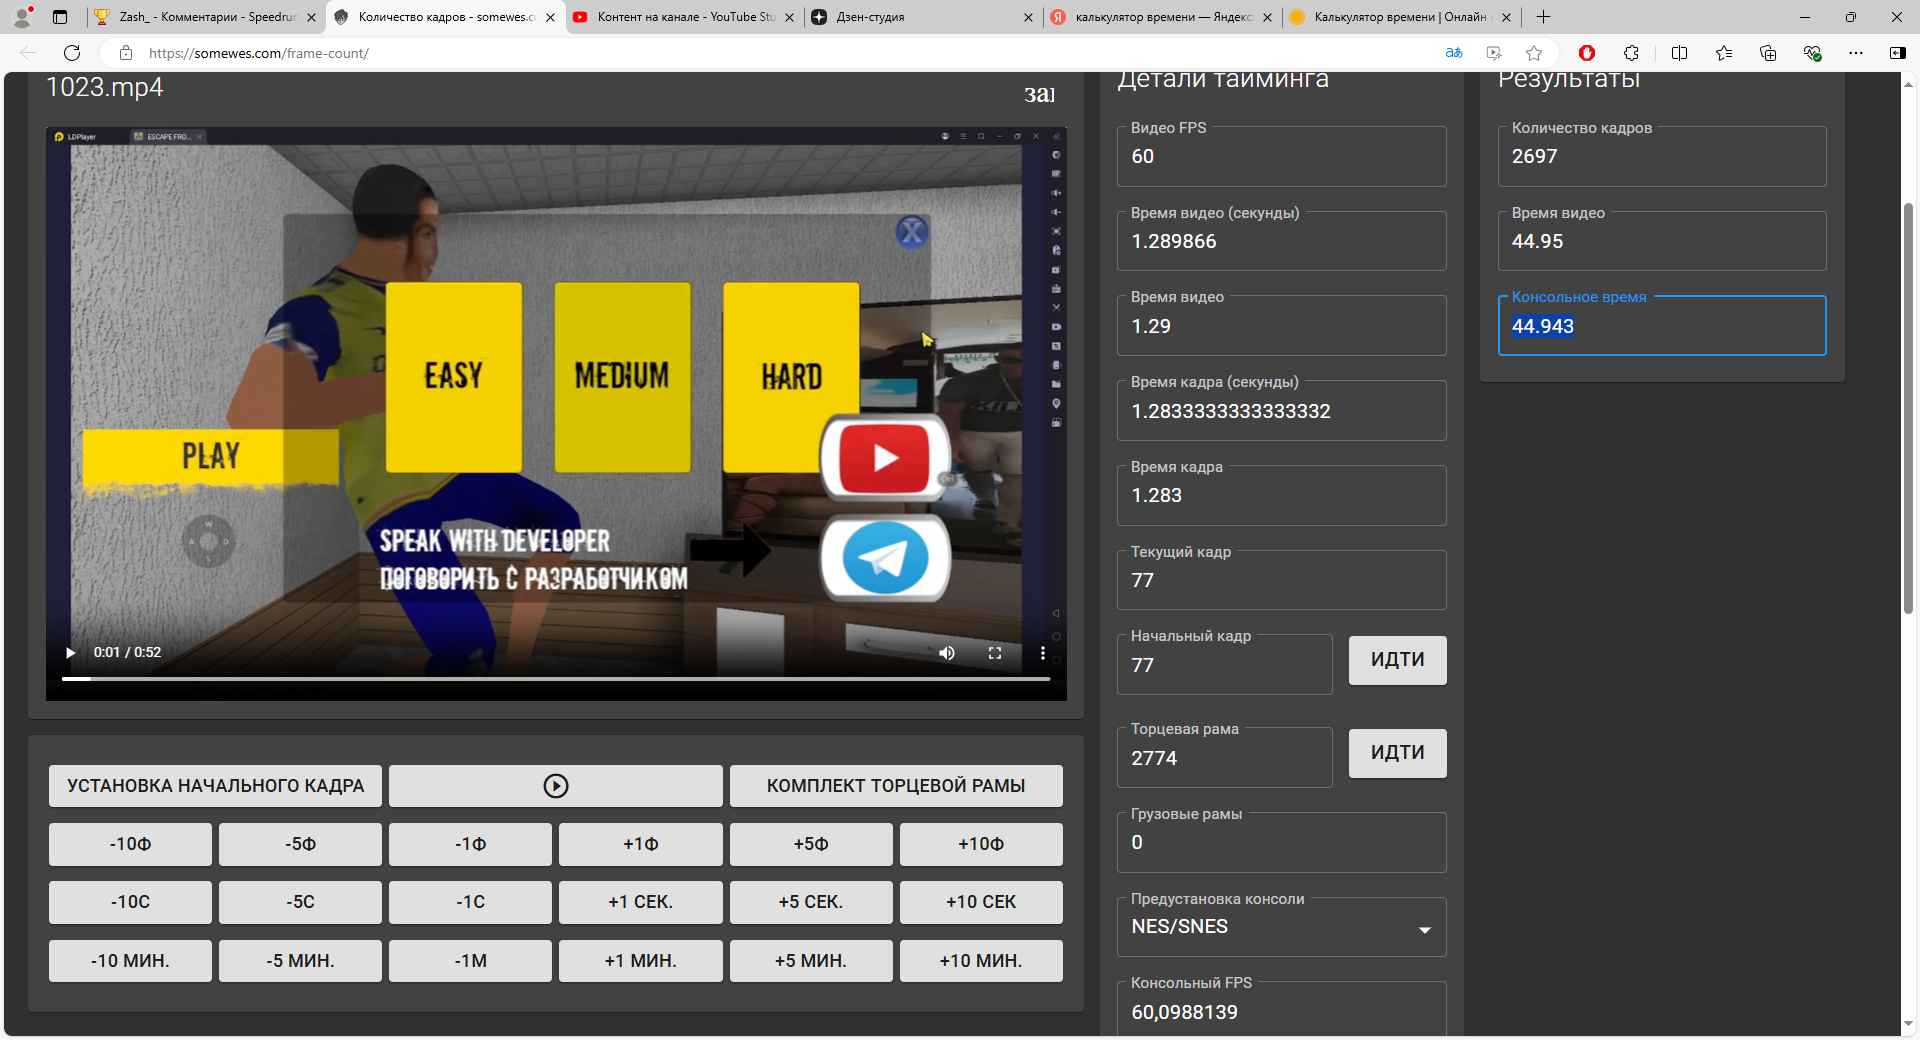This screenshot has width=1920, height=1040.
Task: Rewind 5 seconds with -5С
Action: (x=300, y=902)
